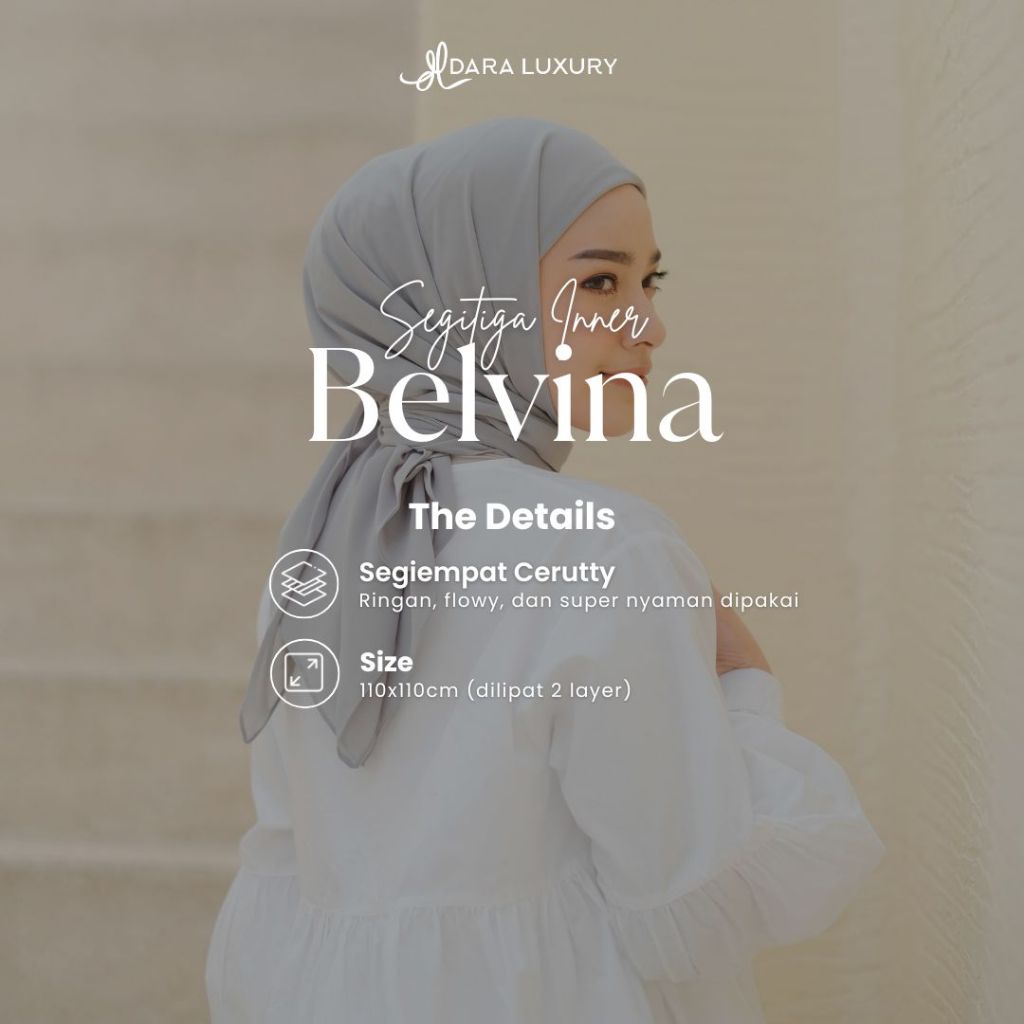Click the Segiempat Cerutty label
This screenshot has height=1024, width=1024.
point(487,572)
